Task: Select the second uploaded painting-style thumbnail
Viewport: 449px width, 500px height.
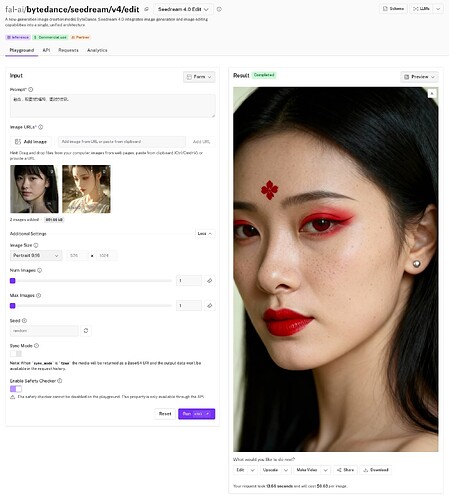Action: [x=86, y=189]
